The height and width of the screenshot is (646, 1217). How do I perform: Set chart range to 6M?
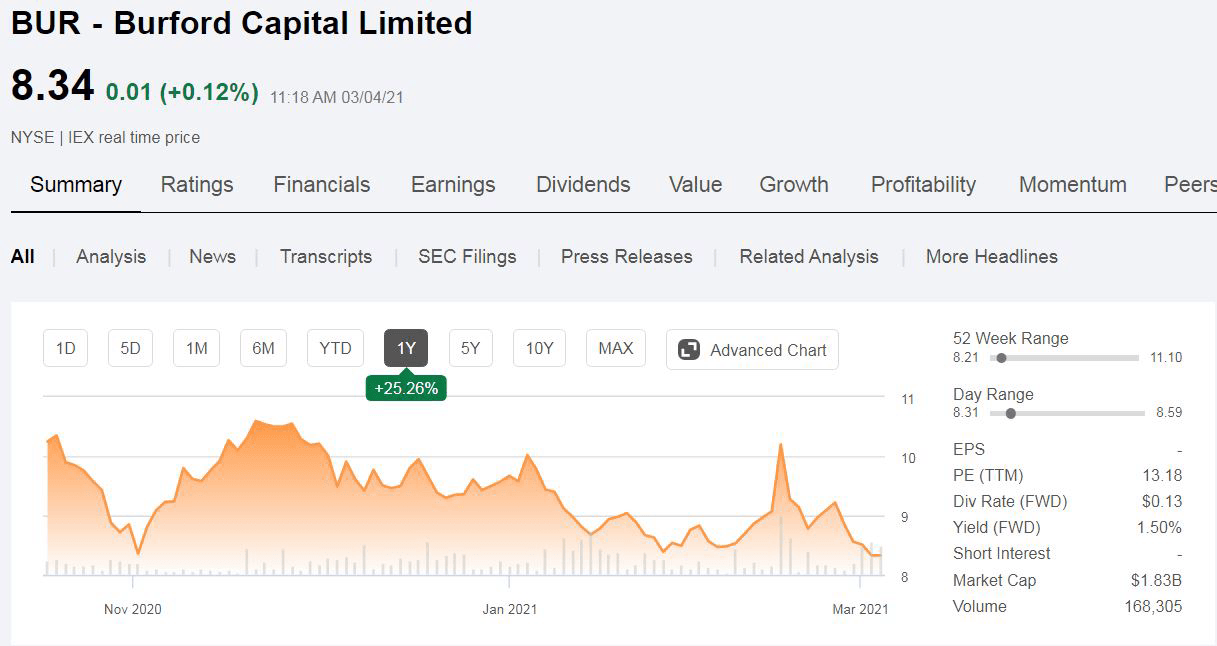(x=263, y=348)
